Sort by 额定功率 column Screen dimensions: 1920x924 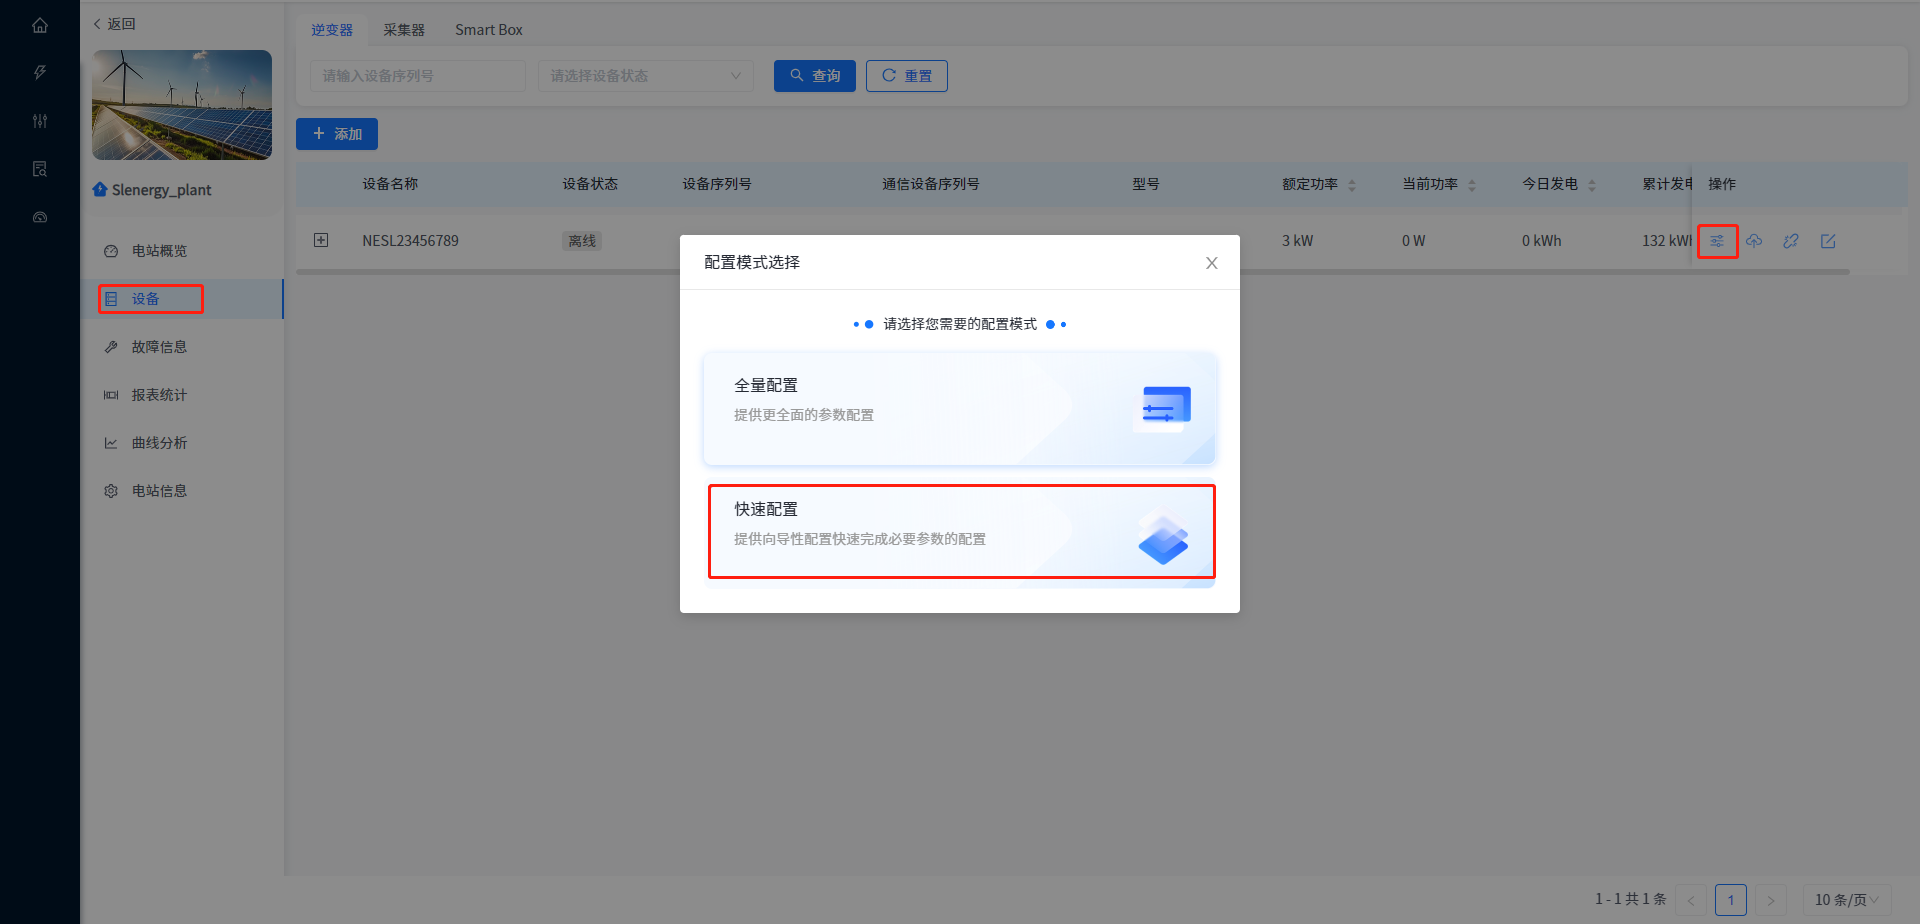pyautogui.click(x=1352, y=185)
